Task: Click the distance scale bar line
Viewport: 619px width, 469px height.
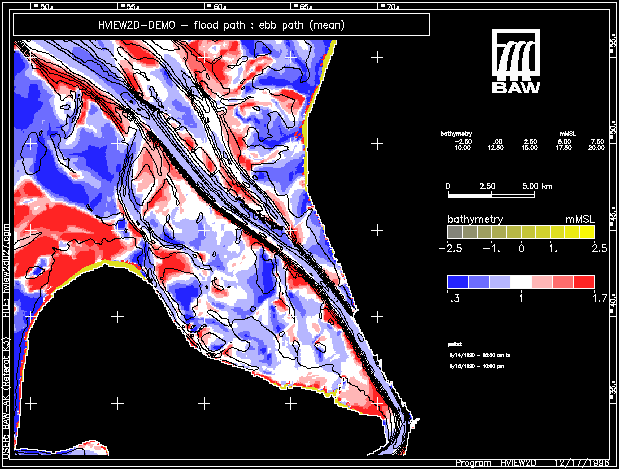Action: (491, 195)
